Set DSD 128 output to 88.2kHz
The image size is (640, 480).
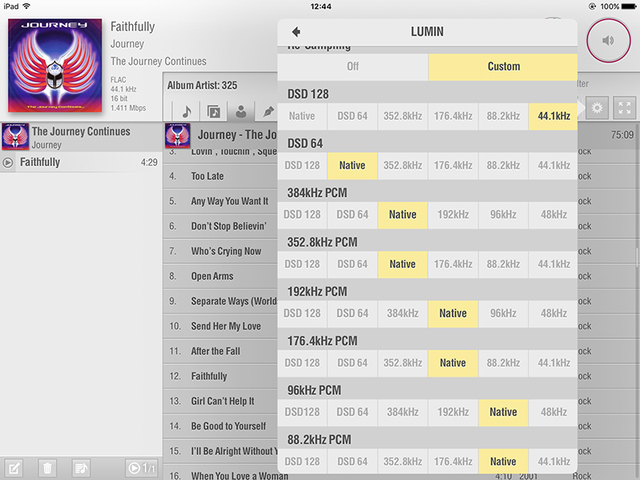click(503, 116)
